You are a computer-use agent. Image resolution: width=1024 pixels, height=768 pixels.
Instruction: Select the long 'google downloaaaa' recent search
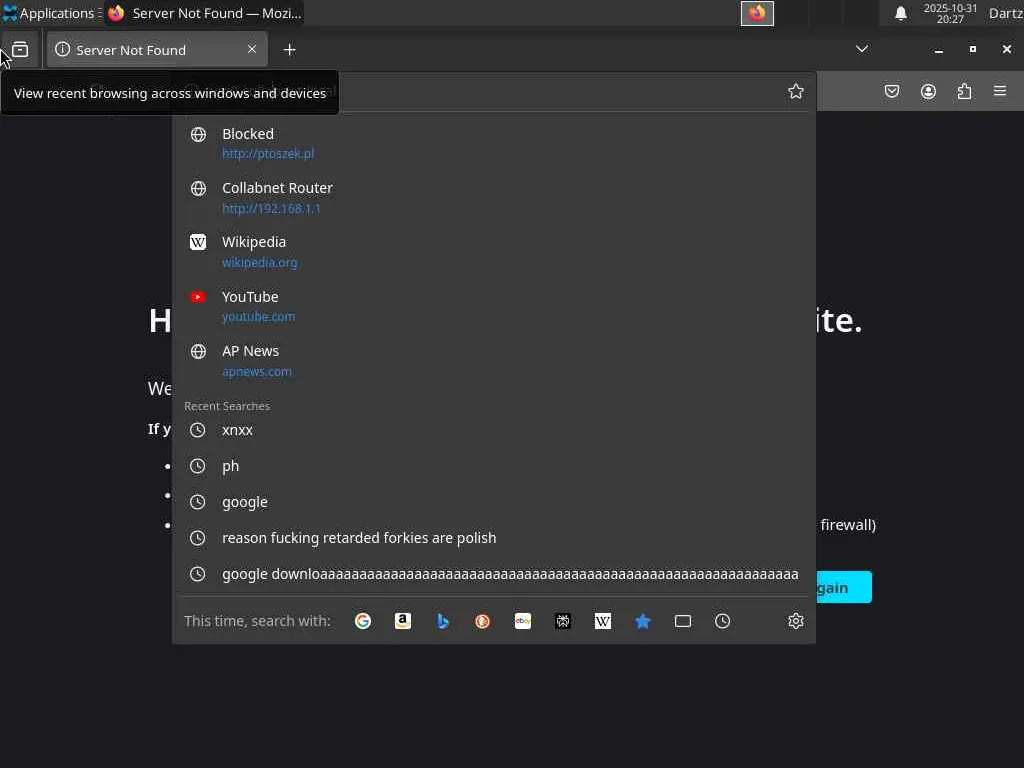(x=494, y=574)
